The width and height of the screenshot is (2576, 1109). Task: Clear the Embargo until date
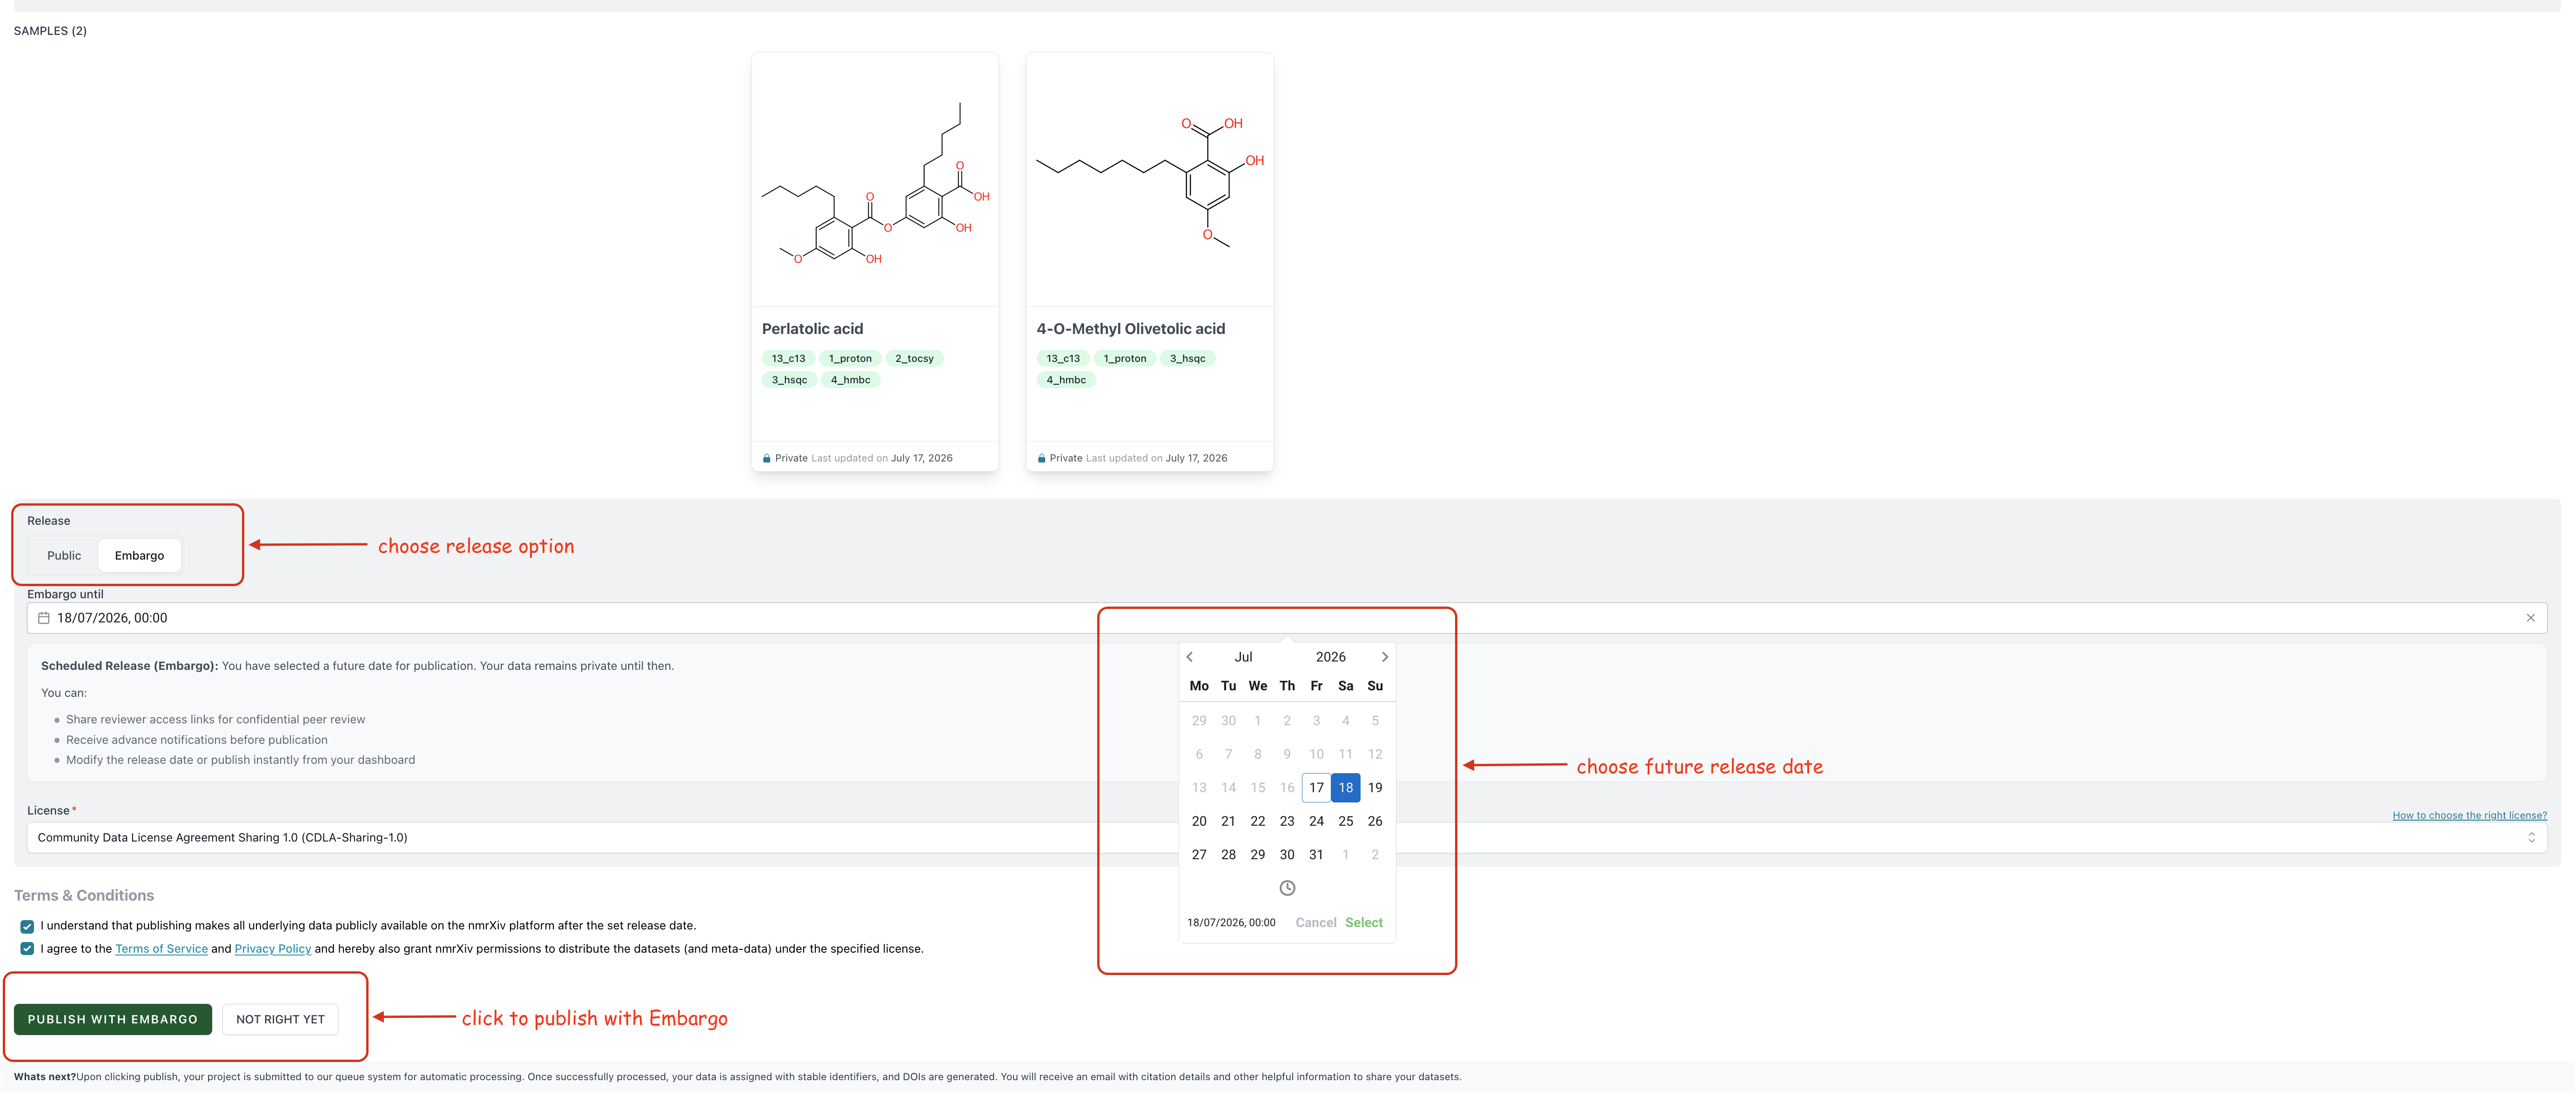point(2530,618)
